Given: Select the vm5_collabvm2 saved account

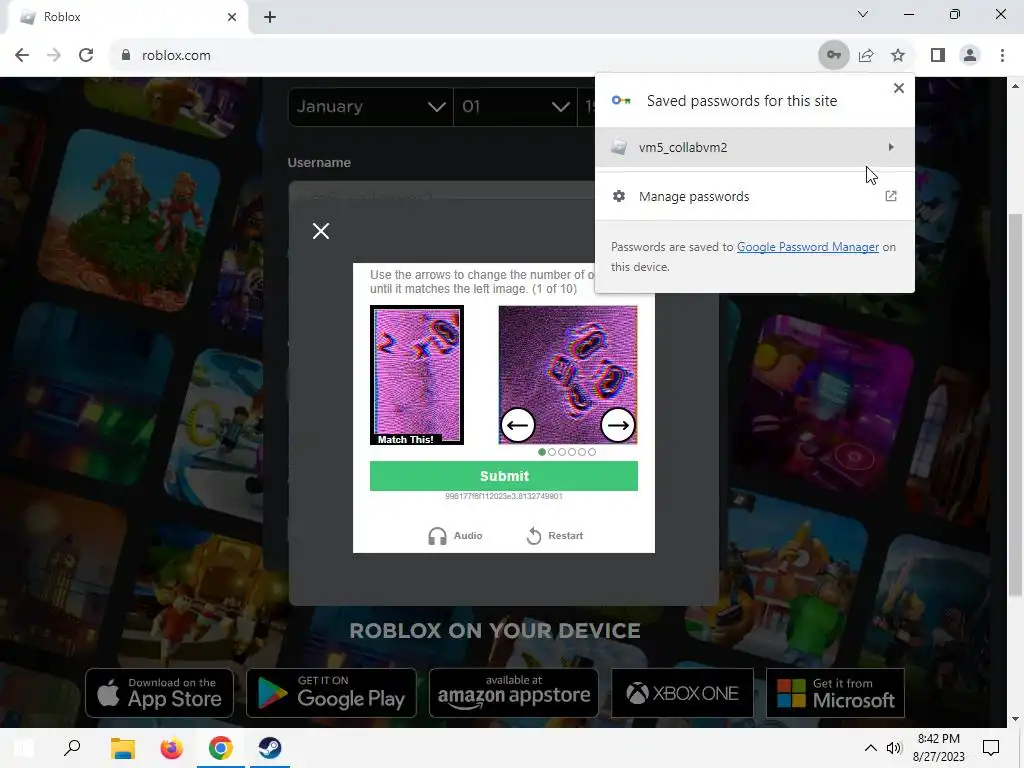Looking at the screenshot, I should click(x=755, y=148).
